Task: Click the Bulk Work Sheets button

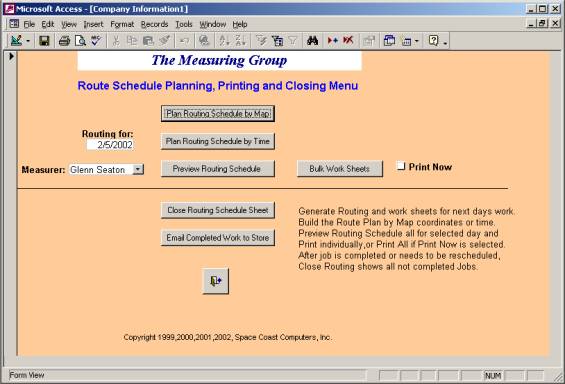Action: (x=340, y=169)
